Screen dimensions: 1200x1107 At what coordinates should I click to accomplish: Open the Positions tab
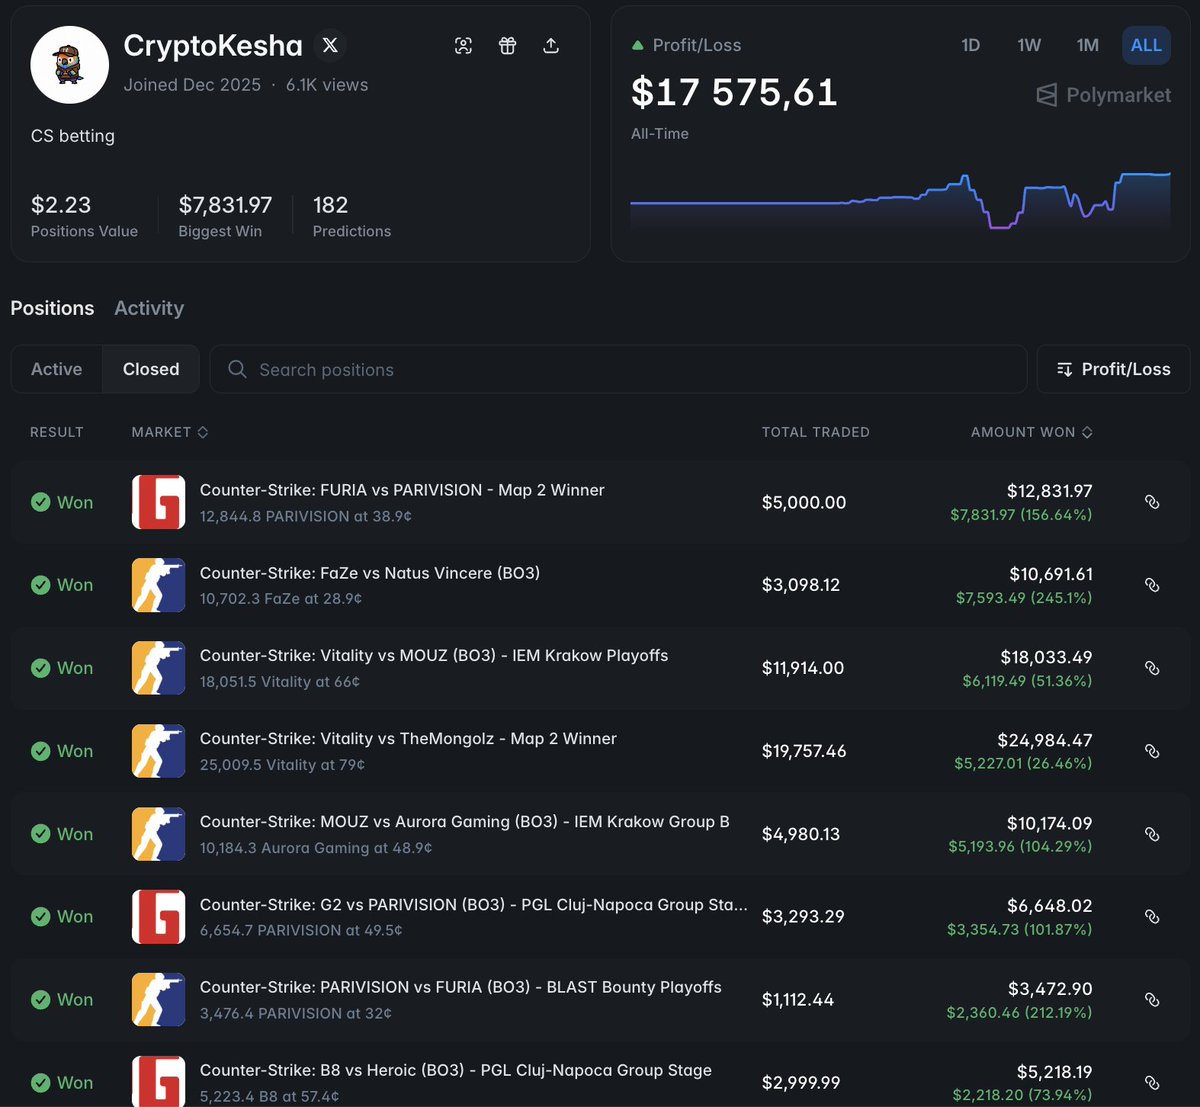(x=52, y=308)
